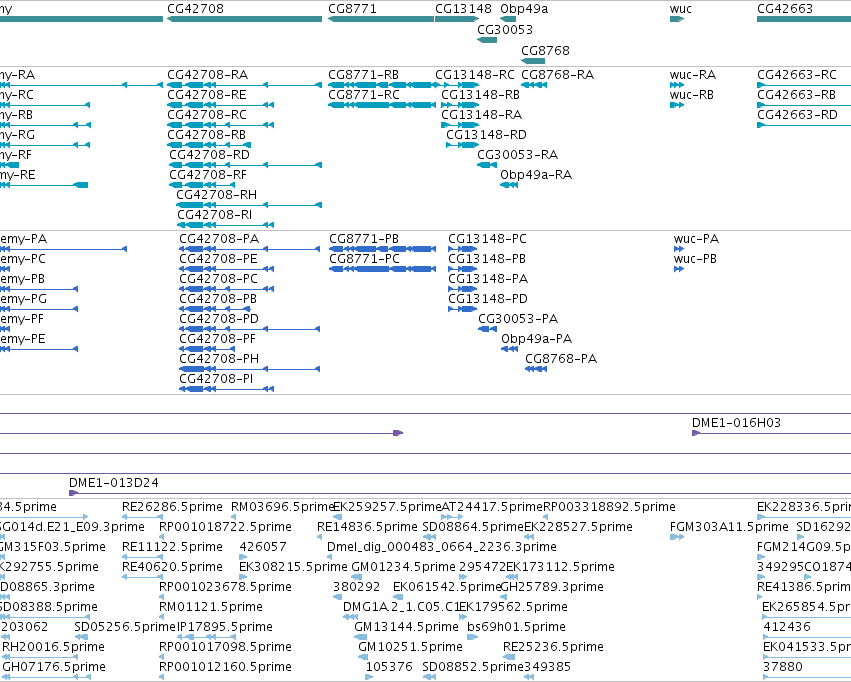Select the Obp49a gene glyph

(508, 19)
